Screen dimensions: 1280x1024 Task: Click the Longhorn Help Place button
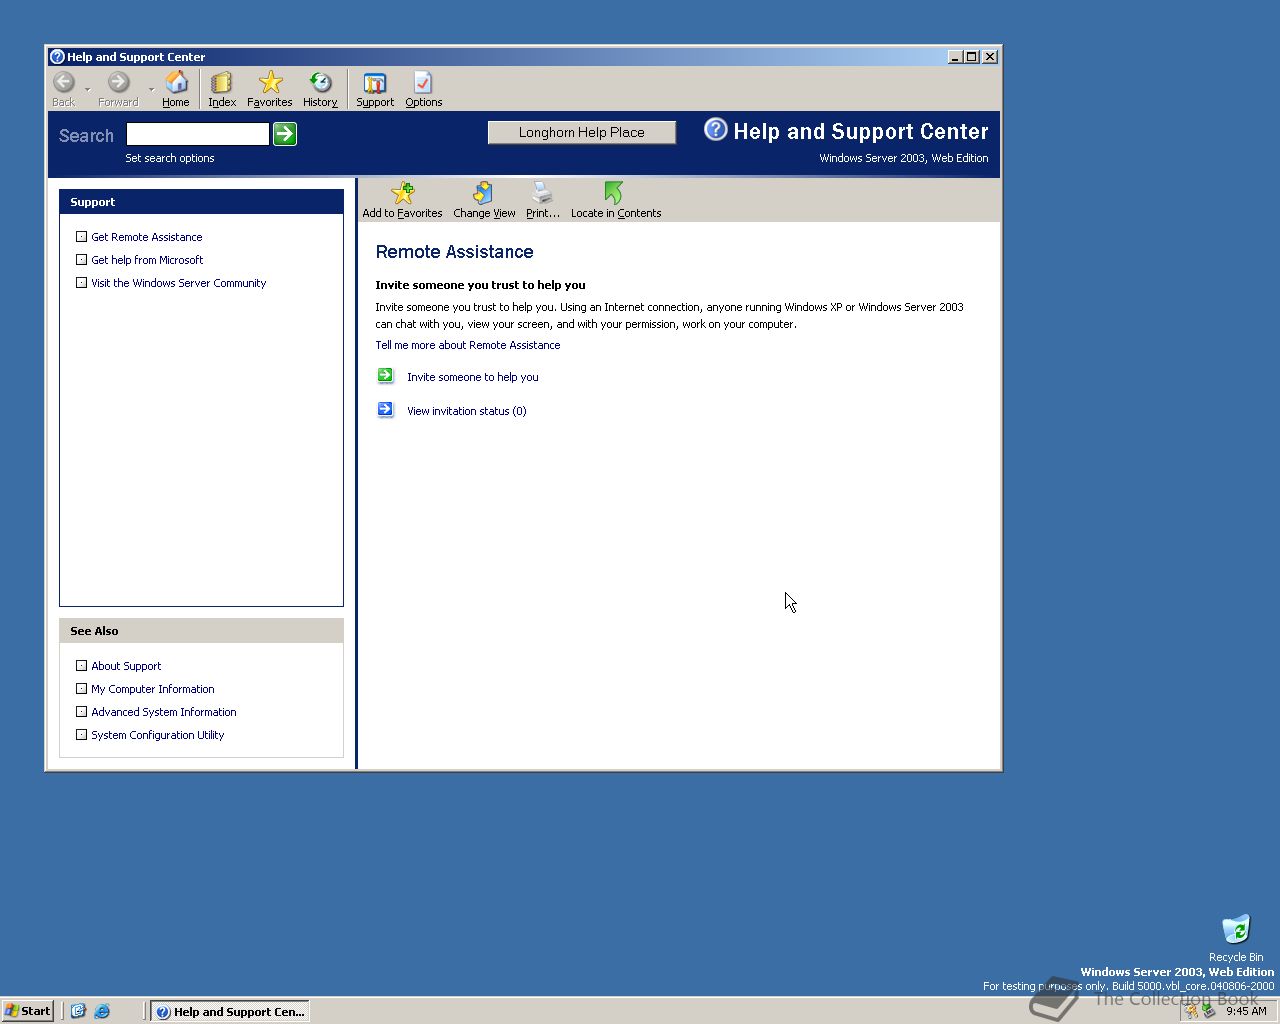pos(582,132)
